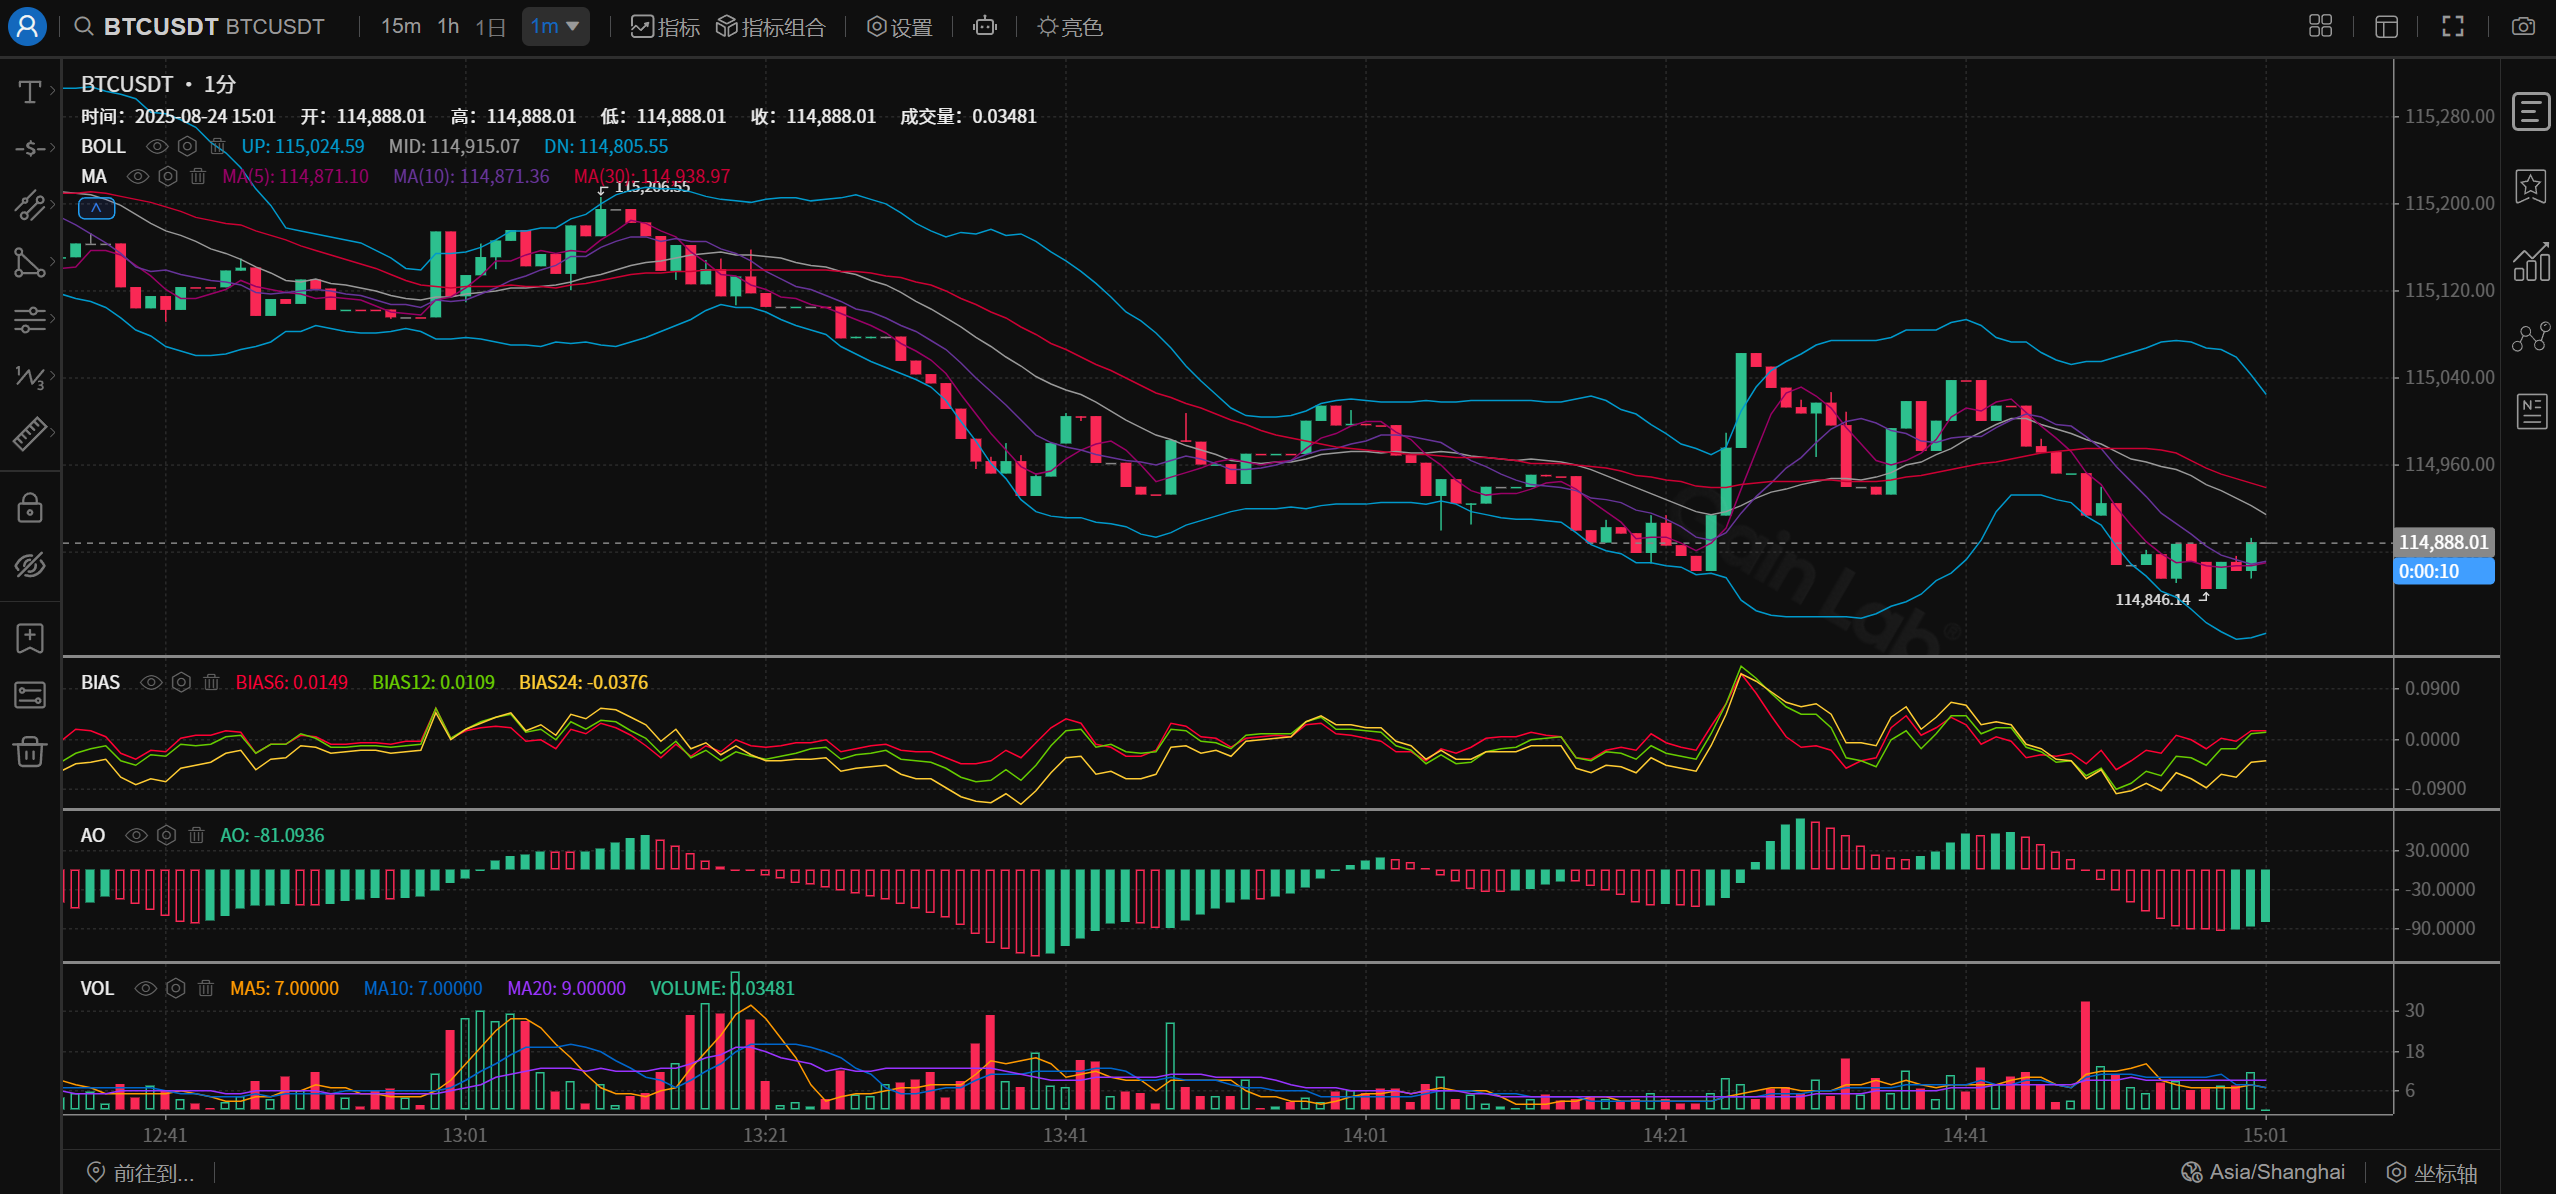Screen dimensions: 2556x1194
Task: Hide the BIAS indicator with eye icon
Action: coord(151,683)
